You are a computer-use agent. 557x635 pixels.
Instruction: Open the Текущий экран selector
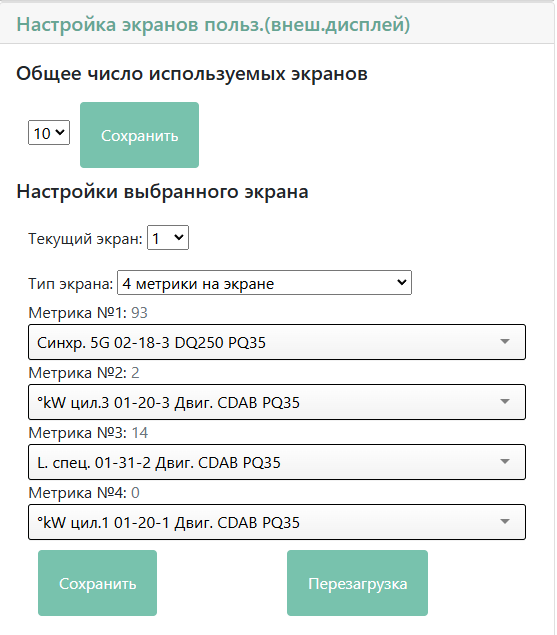tap(168, 238)
